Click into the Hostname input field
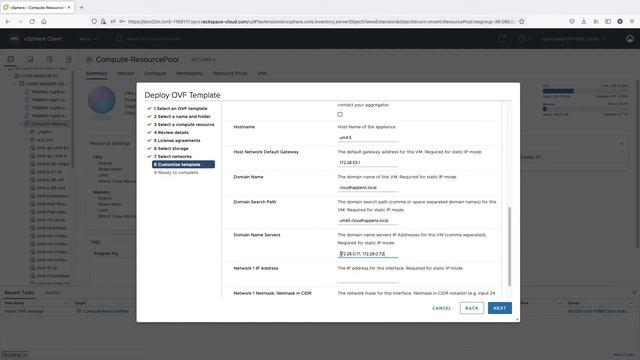Screen dimensions: 640x360 click(x=368, y=138)
